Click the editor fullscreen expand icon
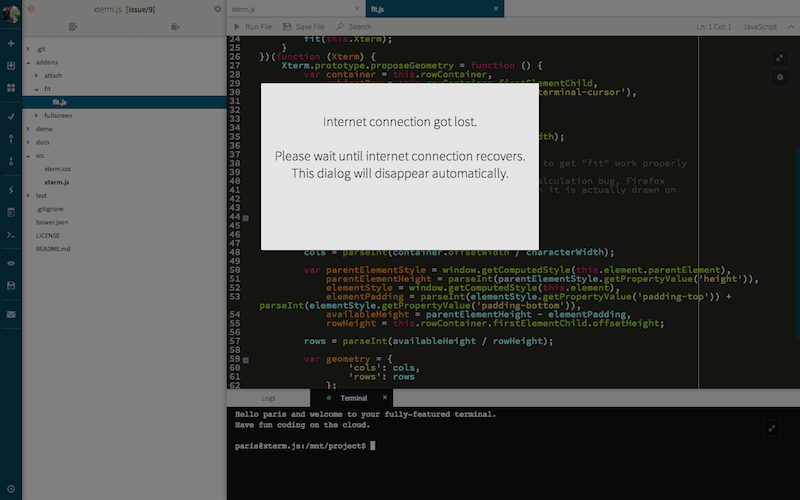Viewport: 800px width, 500px height. pos(780,57)
